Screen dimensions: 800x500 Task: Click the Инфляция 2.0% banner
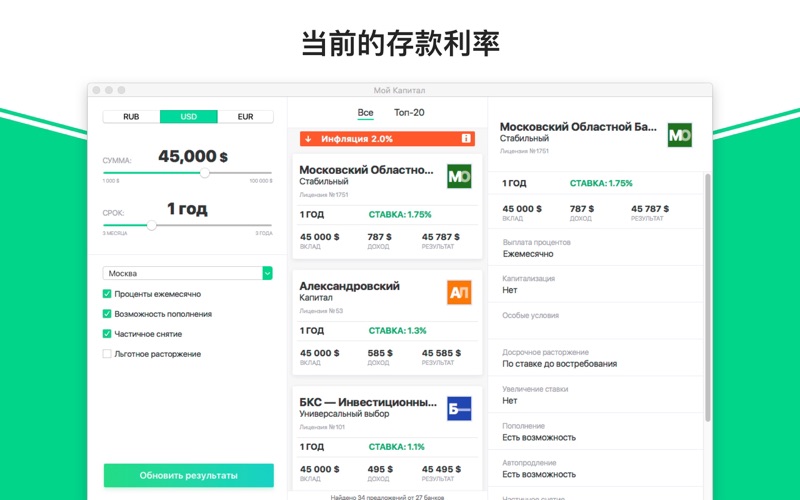coord(387,139)
